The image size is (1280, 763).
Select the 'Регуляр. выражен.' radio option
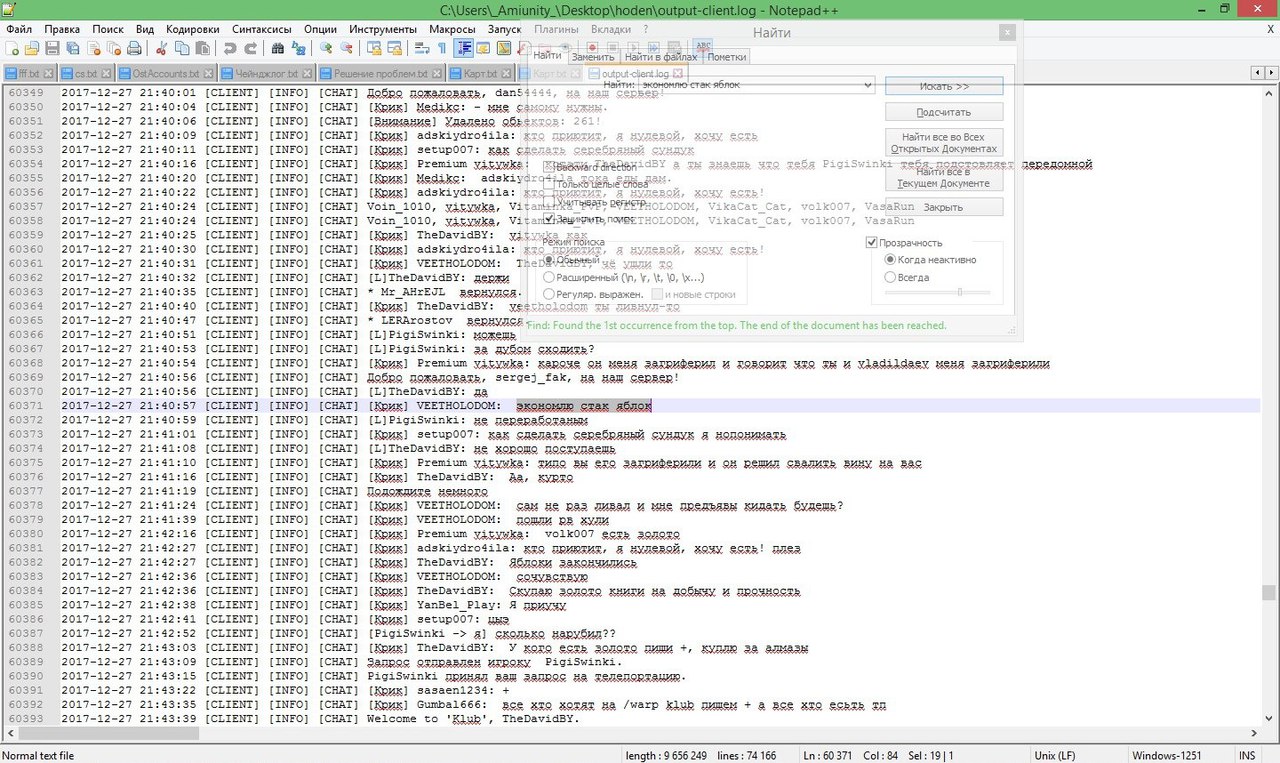point(548,294)
